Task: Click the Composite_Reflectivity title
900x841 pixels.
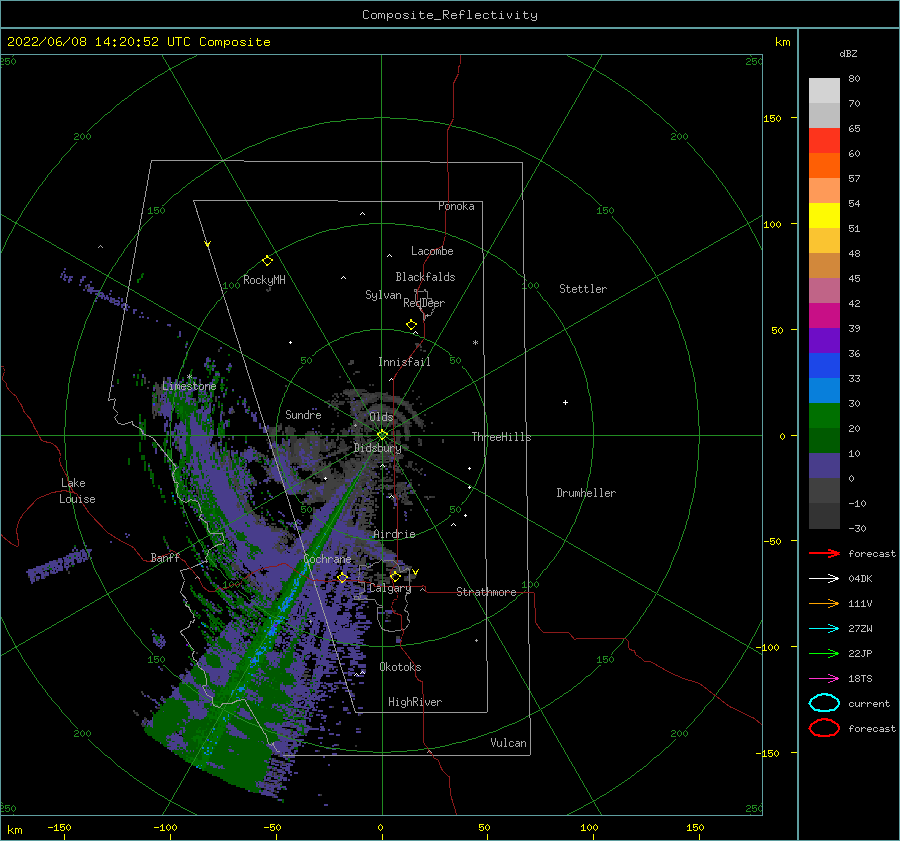Action: pyautogui.click(x=449, y=15)
